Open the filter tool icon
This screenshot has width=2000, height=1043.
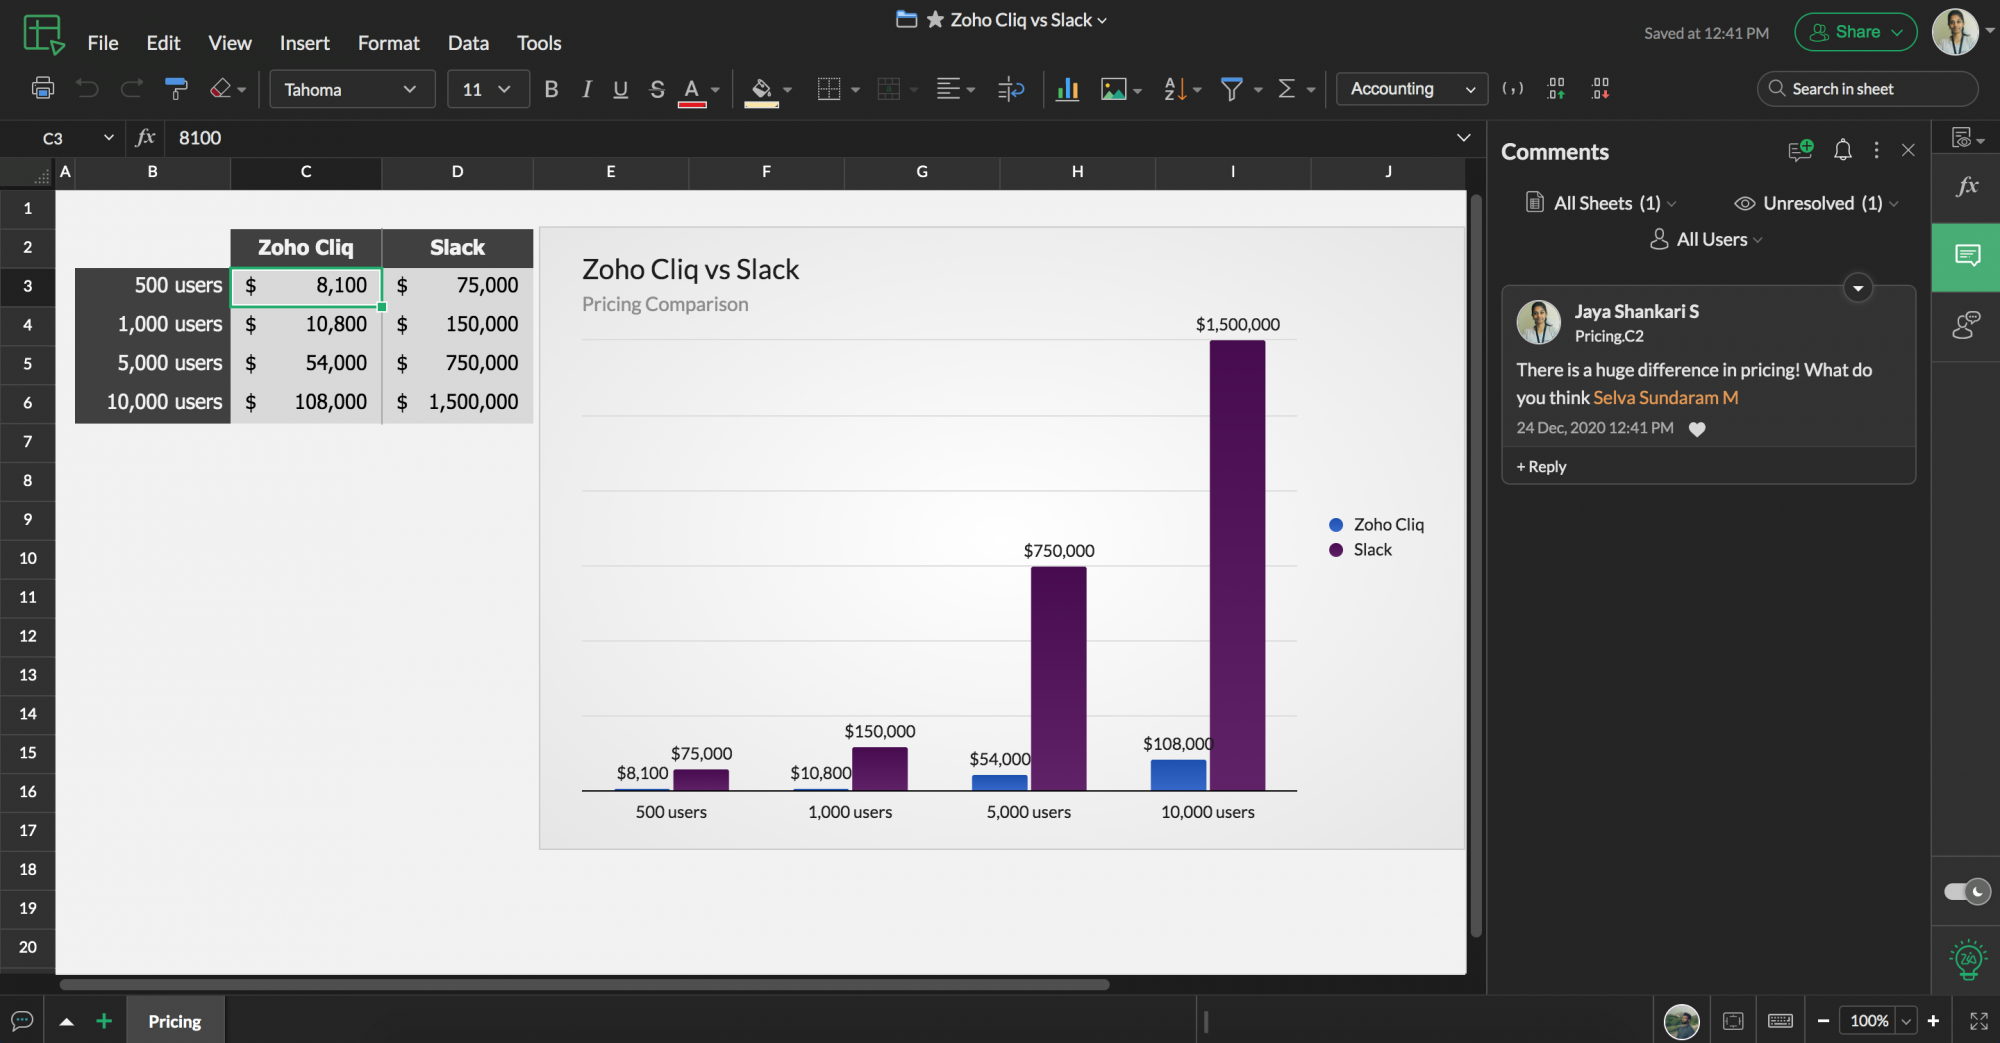coord(1231,89)
